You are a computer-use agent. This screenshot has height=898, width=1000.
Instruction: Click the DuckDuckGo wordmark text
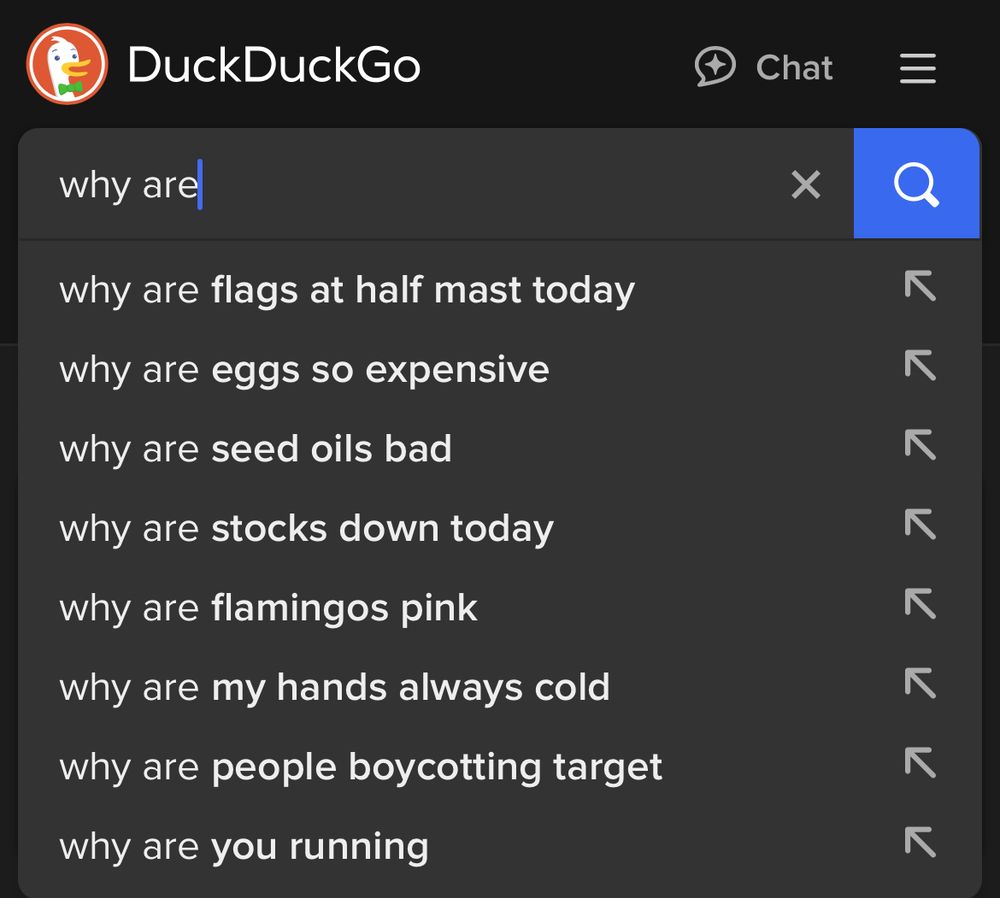pos(274,64)
